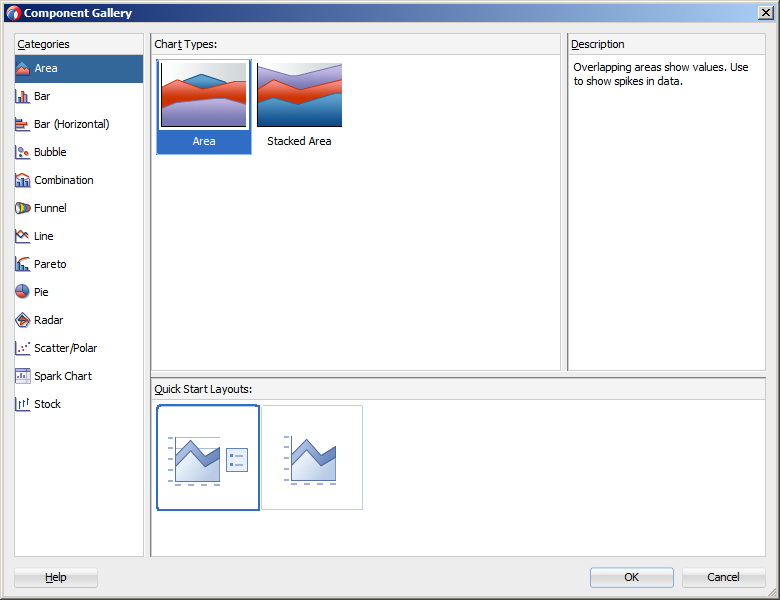This screenshot has width=780, height=600.
Task: Click the Bar chart category icon
Action: [23, 97]
